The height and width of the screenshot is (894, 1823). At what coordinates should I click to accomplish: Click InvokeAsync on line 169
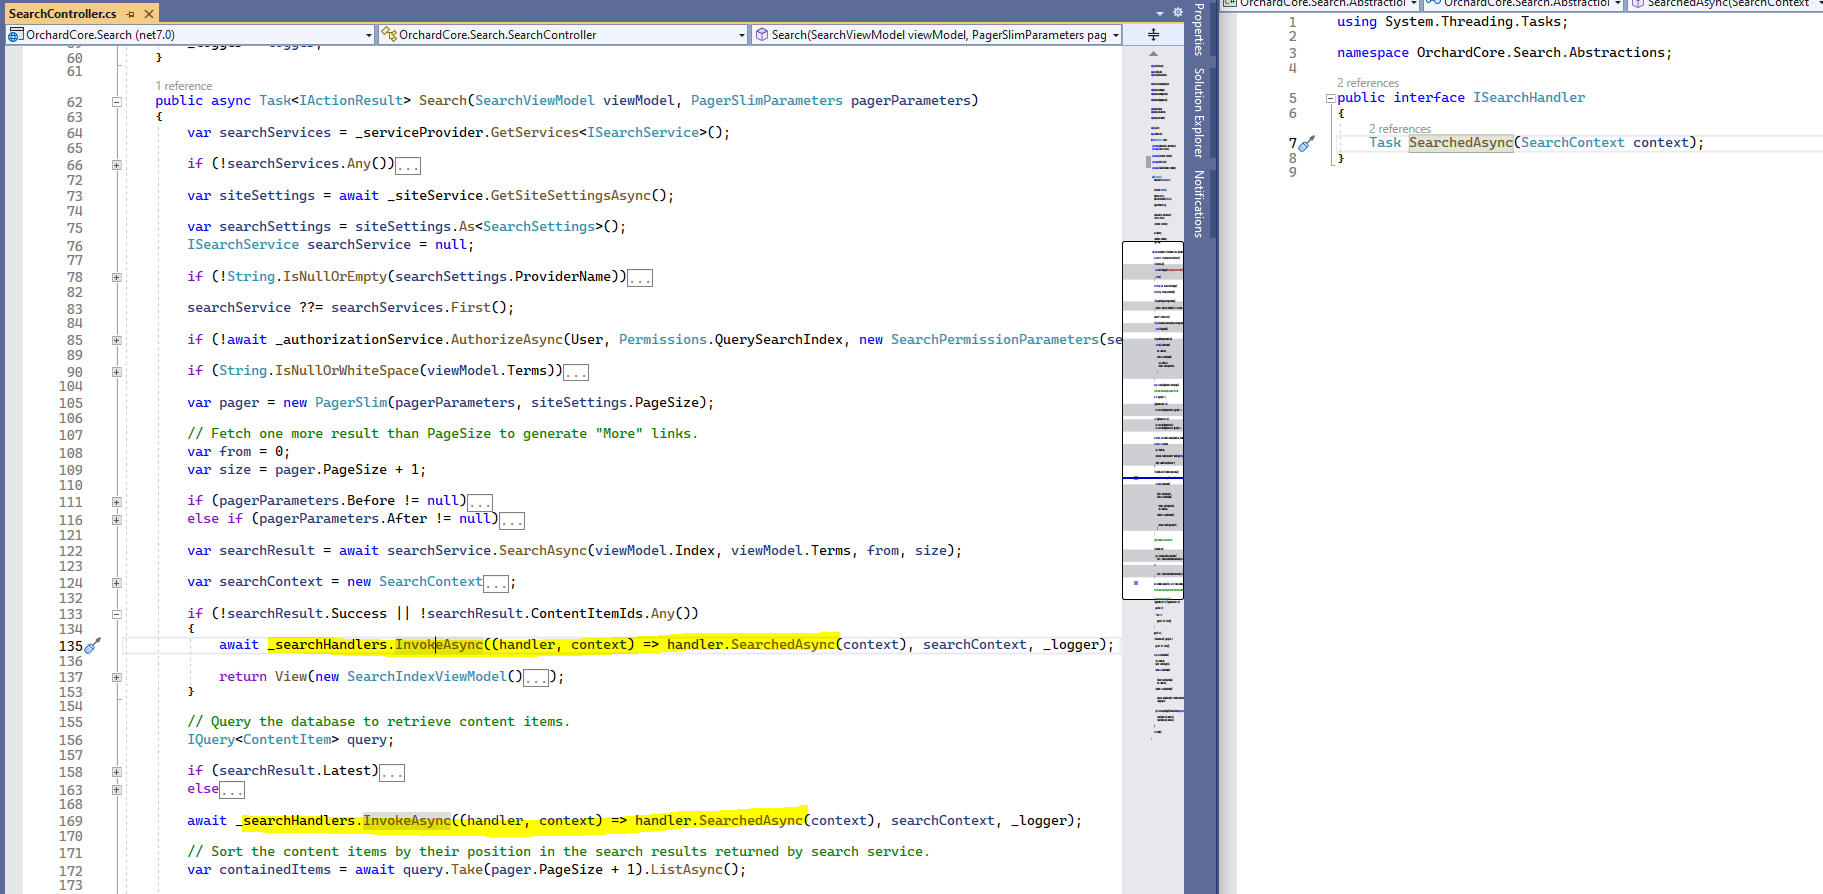(407, 821)
